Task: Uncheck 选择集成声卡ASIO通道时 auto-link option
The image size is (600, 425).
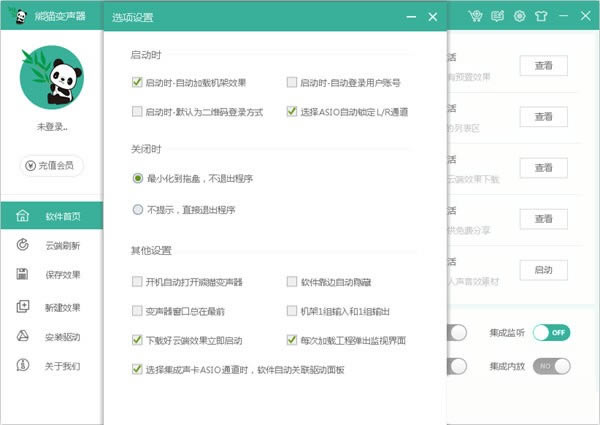Action: point(137,369)
